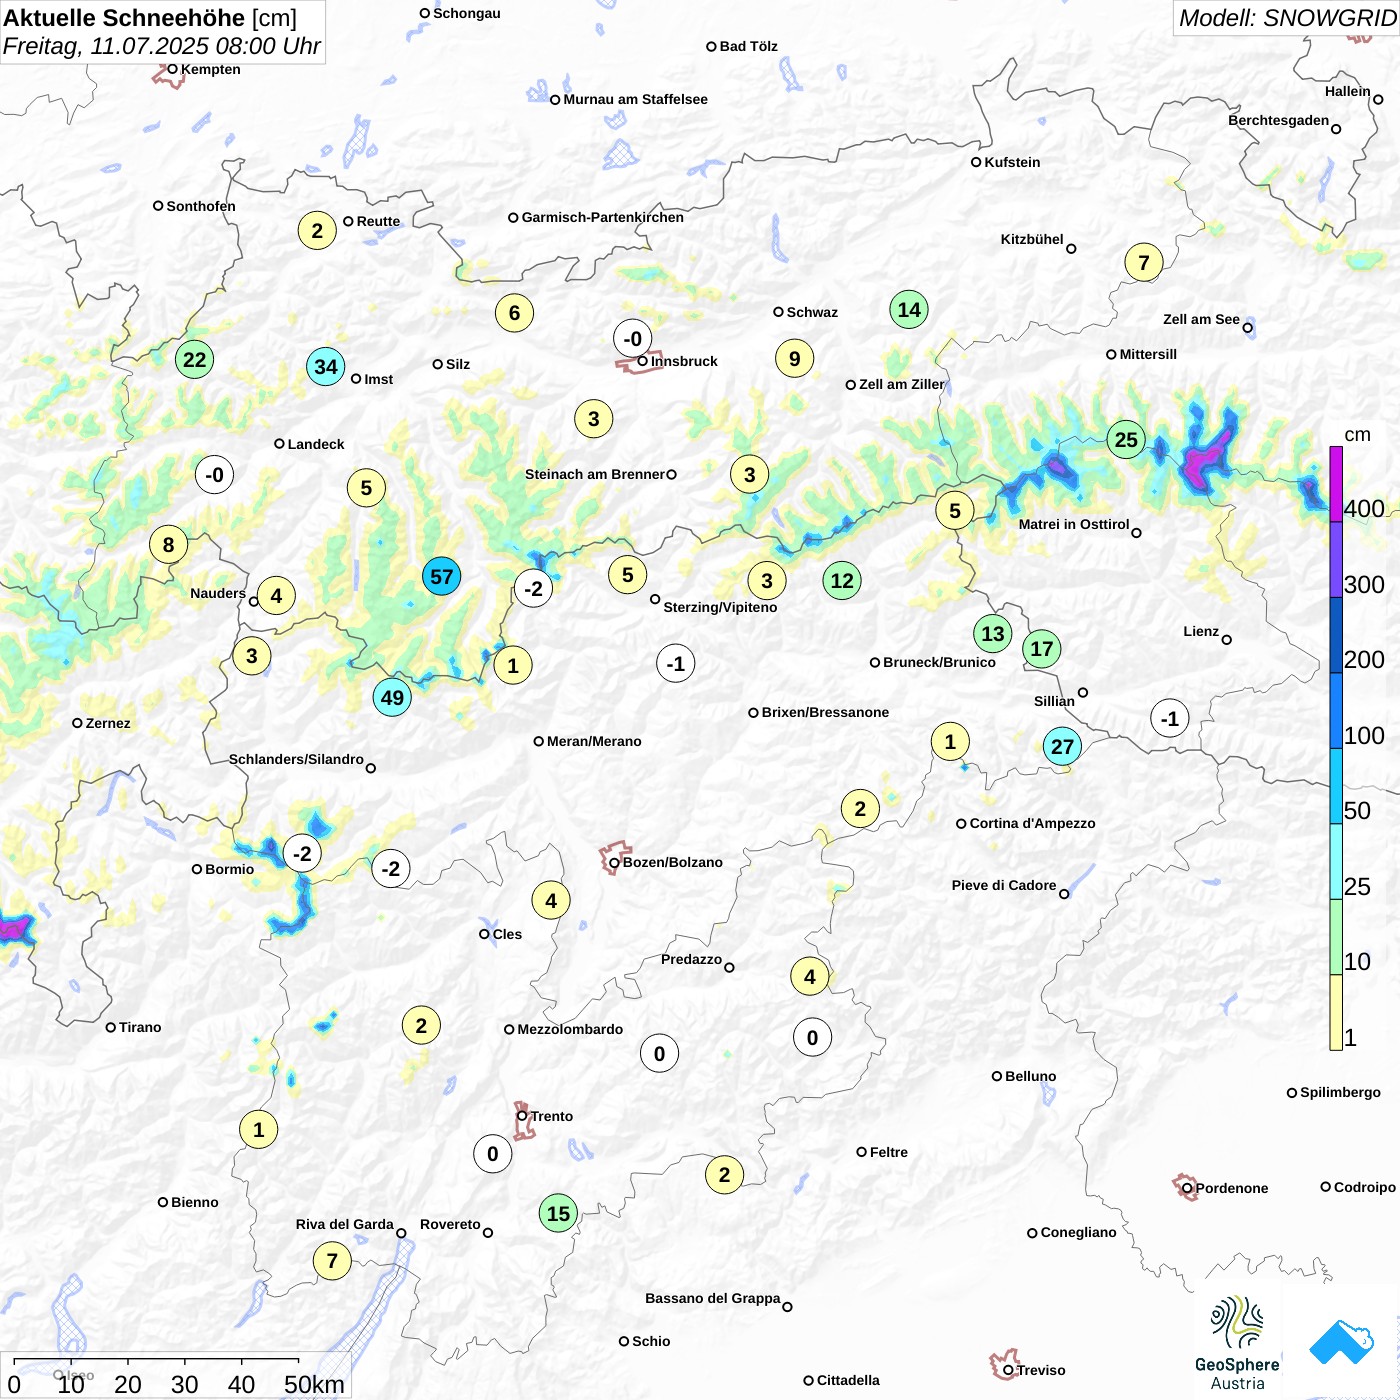
Task: Select the 12 cm green marker
Action: coord(842,581)
